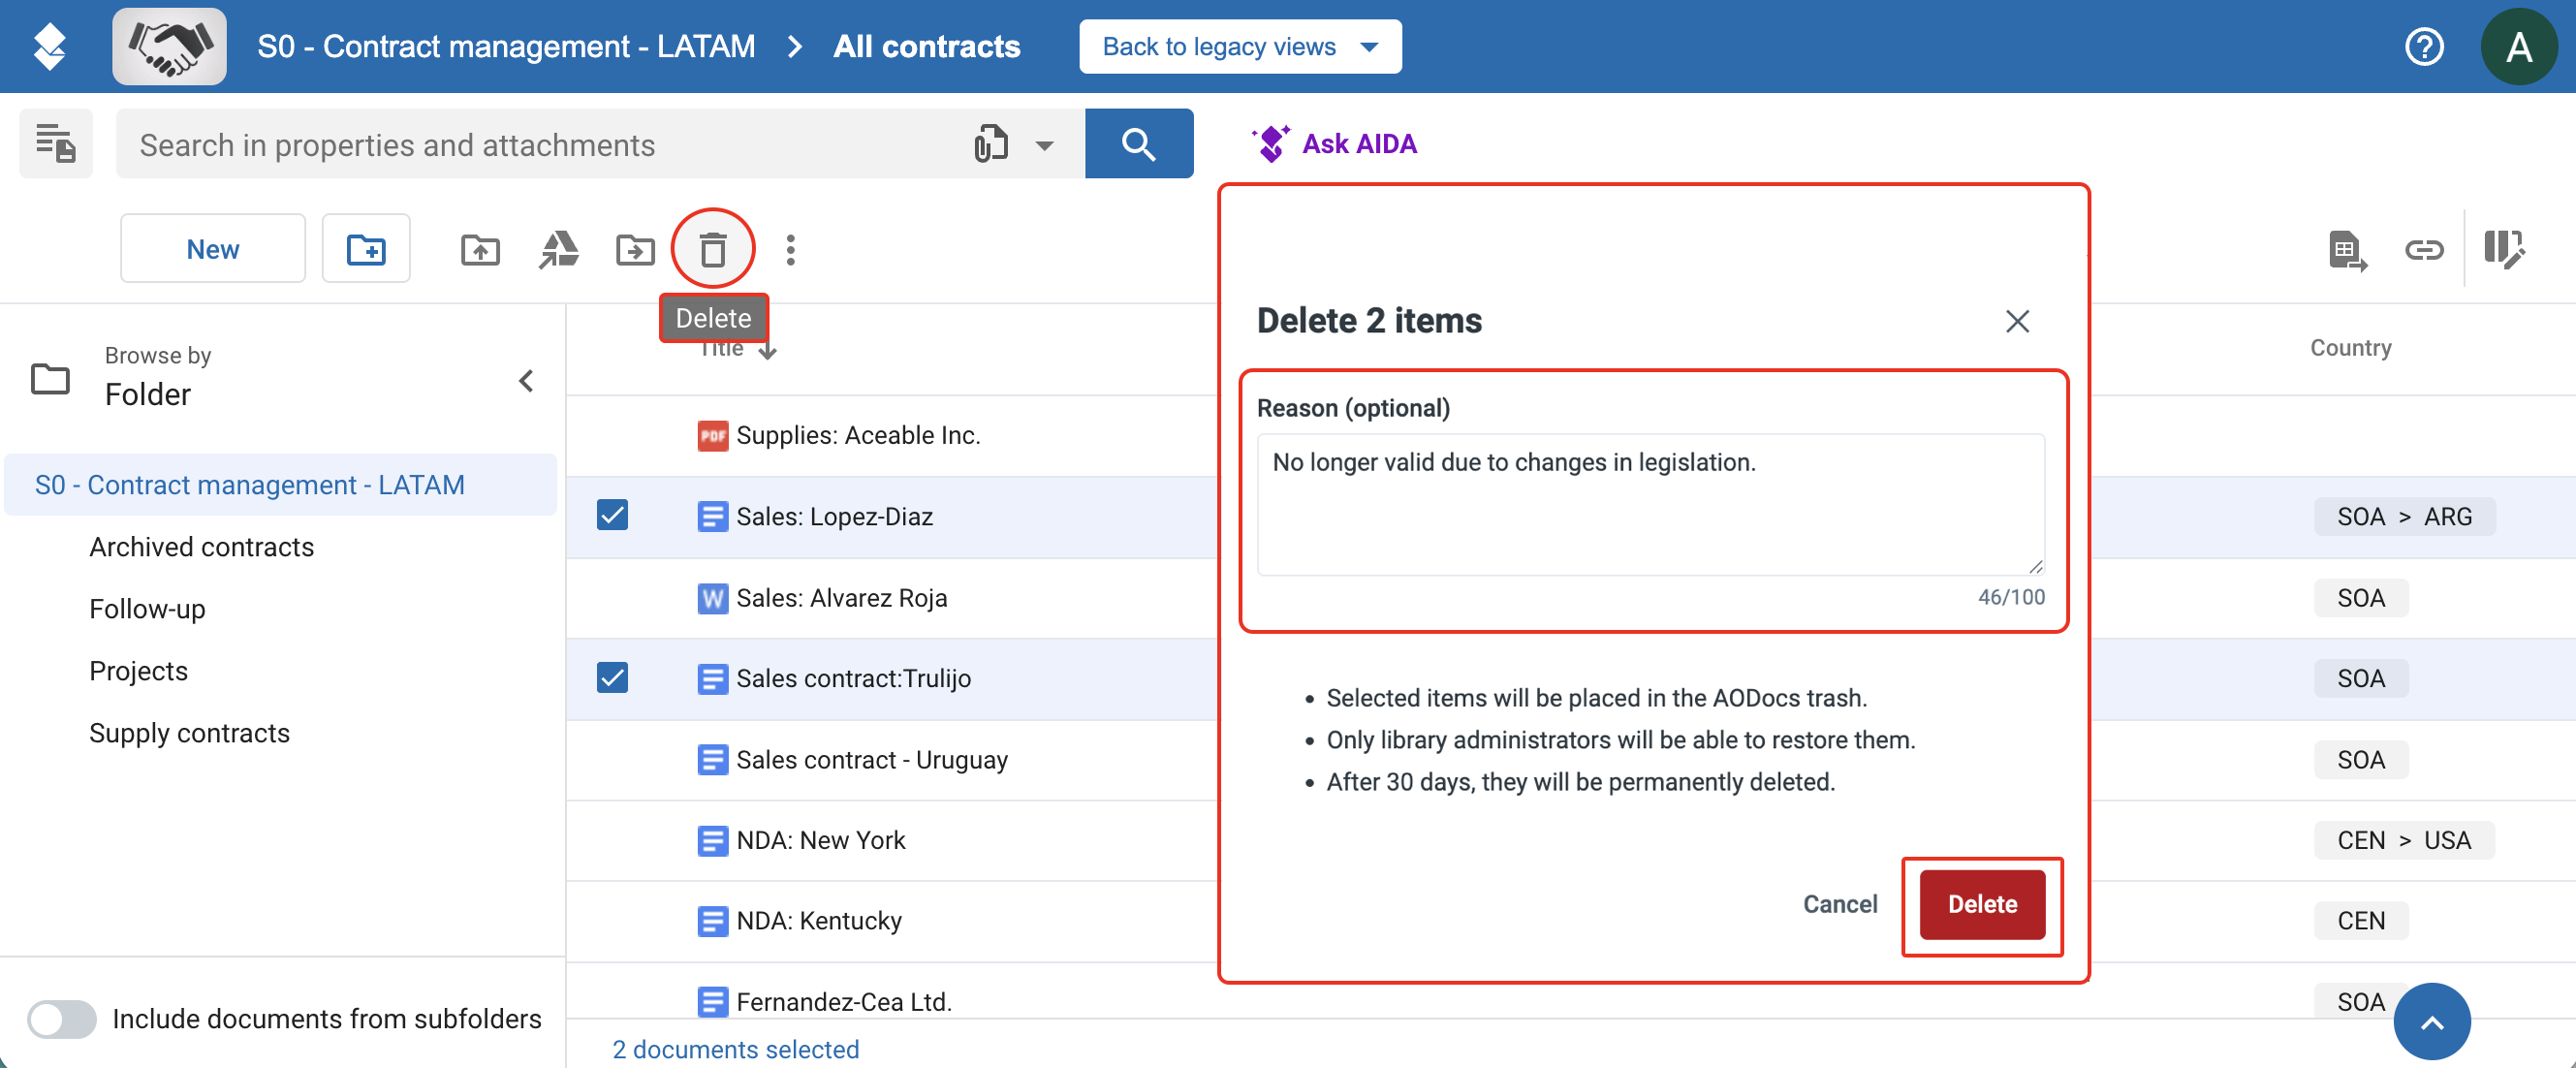2576x1068 pixels.
Task: Click the blue search magnifier button
Action: [1138, 144]
